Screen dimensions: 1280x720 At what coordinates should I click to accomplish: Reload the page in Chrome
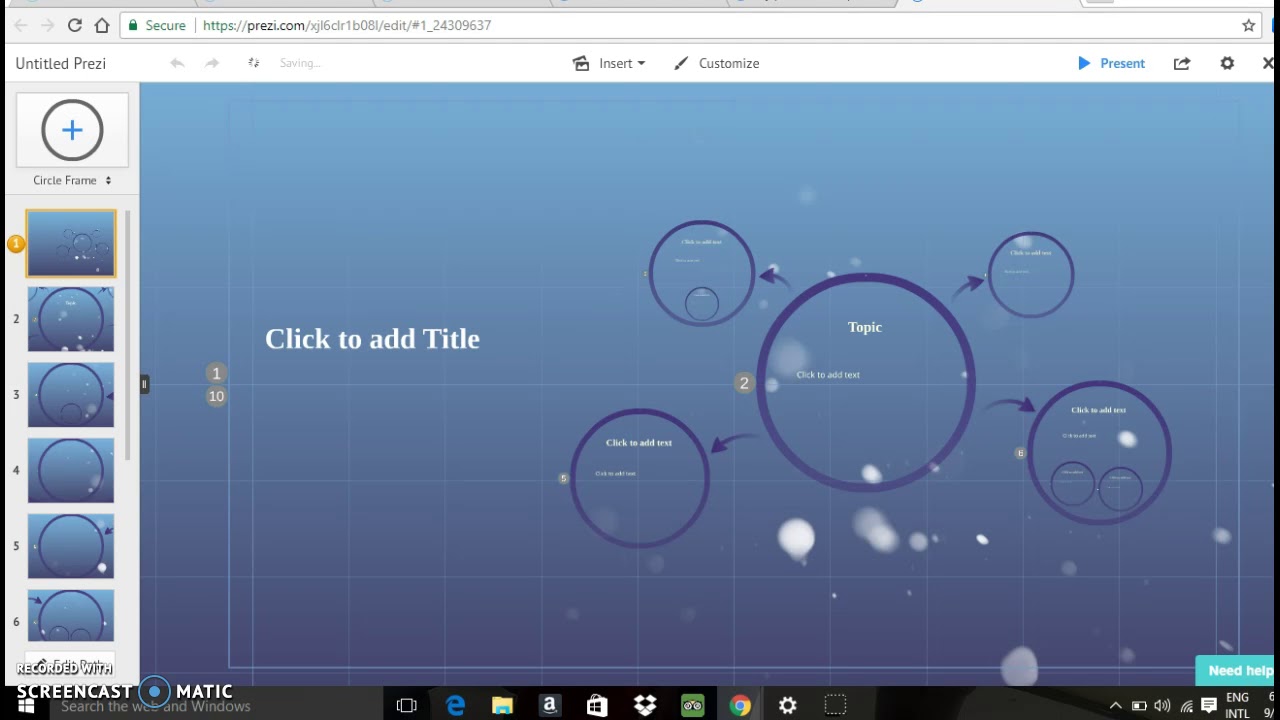[x=74, y=25]
